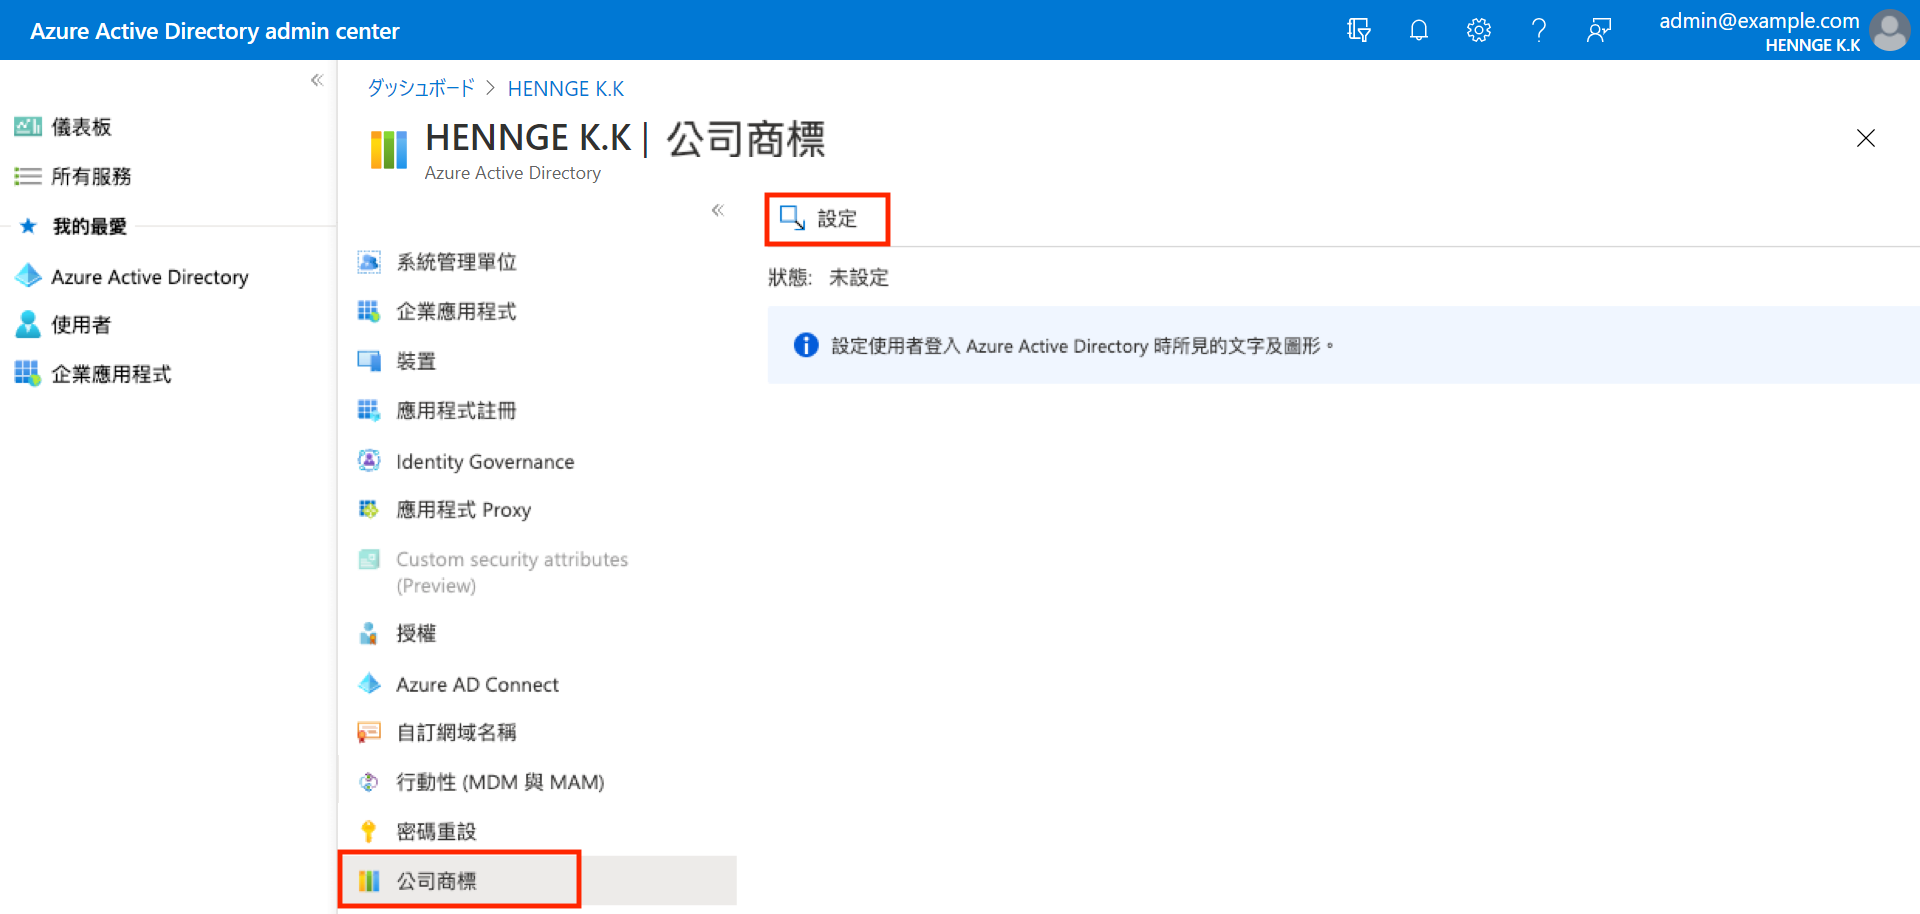Open the feedback icon
Image resolution: width=1920 pixels, height=914 pixels.
click(x=1598, y=30)
